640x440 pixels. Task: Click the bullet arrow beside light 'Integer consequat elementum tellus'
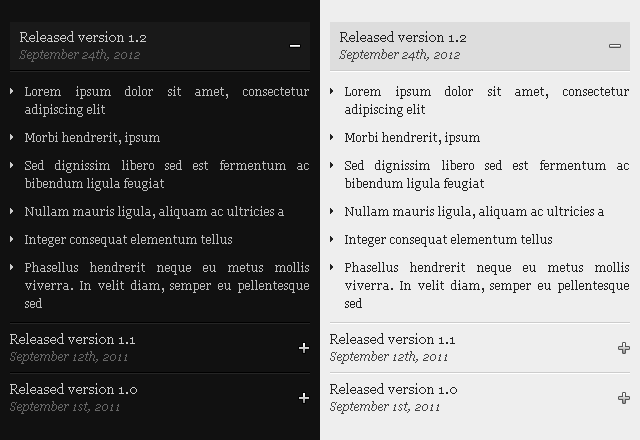331,239
